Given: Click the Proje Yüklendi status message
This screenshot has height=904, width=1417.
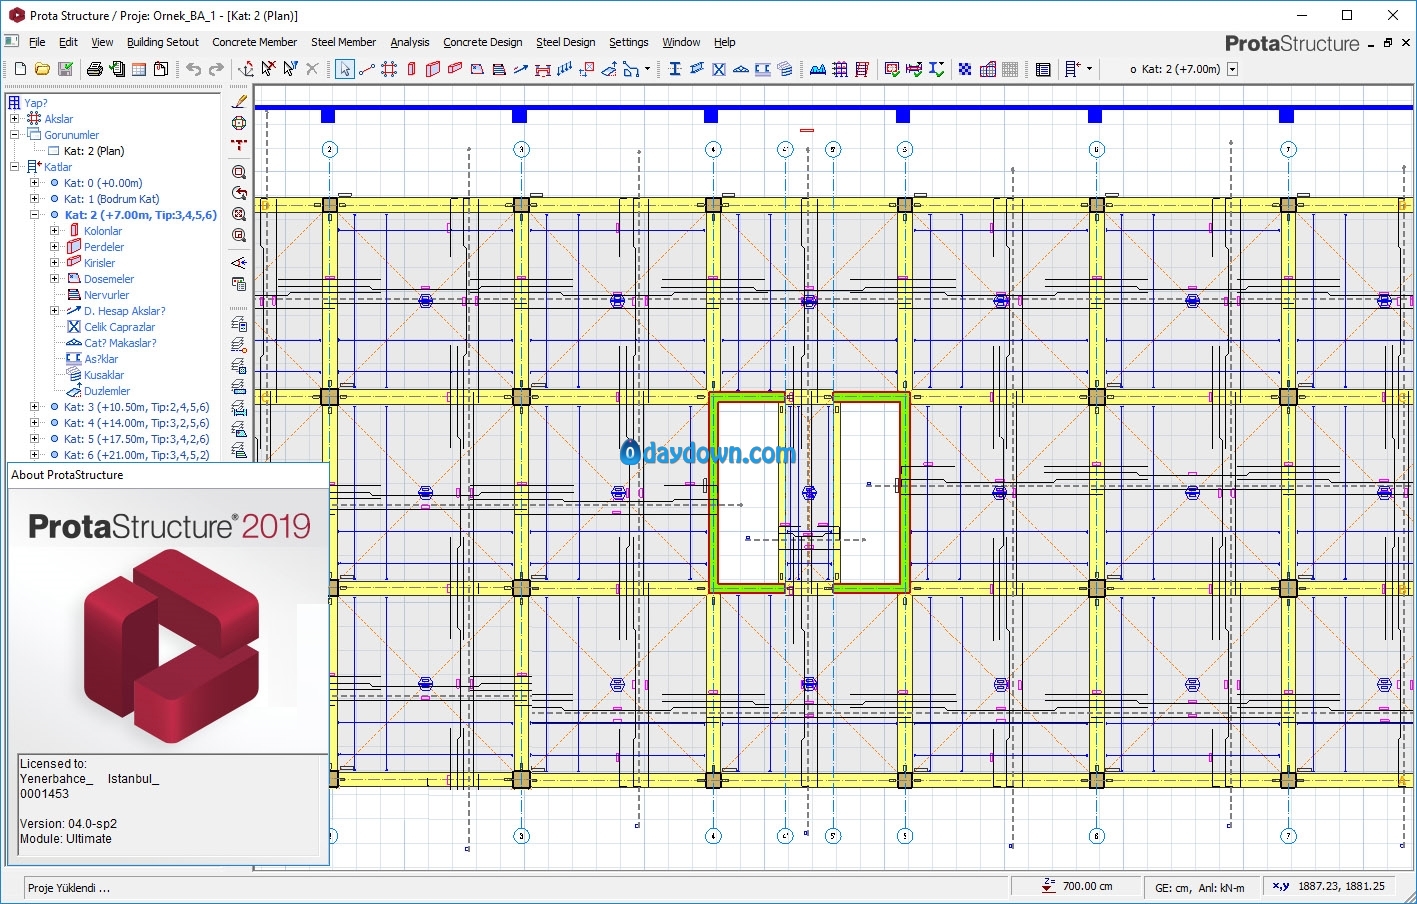Looking at the screenshot, I should pyautogui.click(x=69, y=888).
